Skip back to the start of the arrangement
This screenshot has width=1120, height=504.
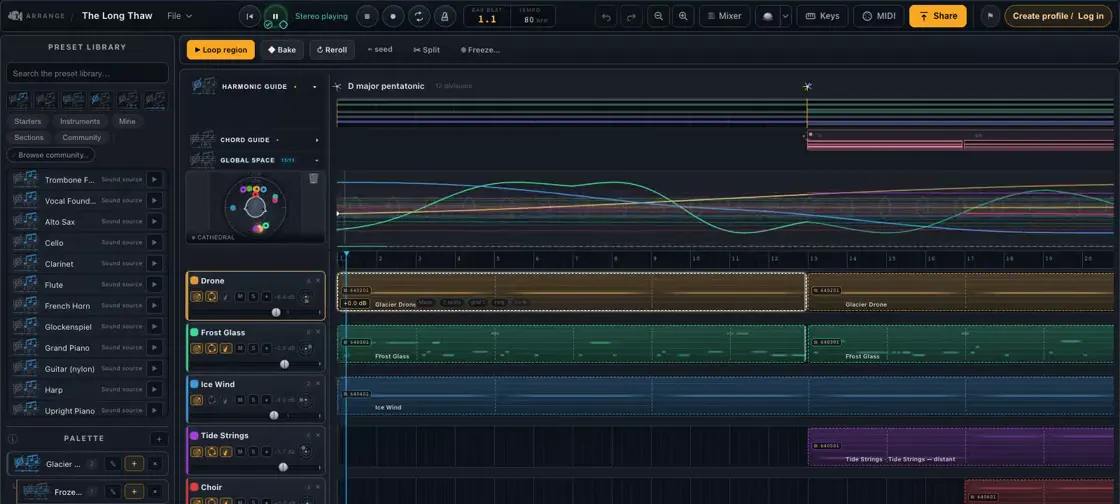pyautogui.click(x=249, y=16)
